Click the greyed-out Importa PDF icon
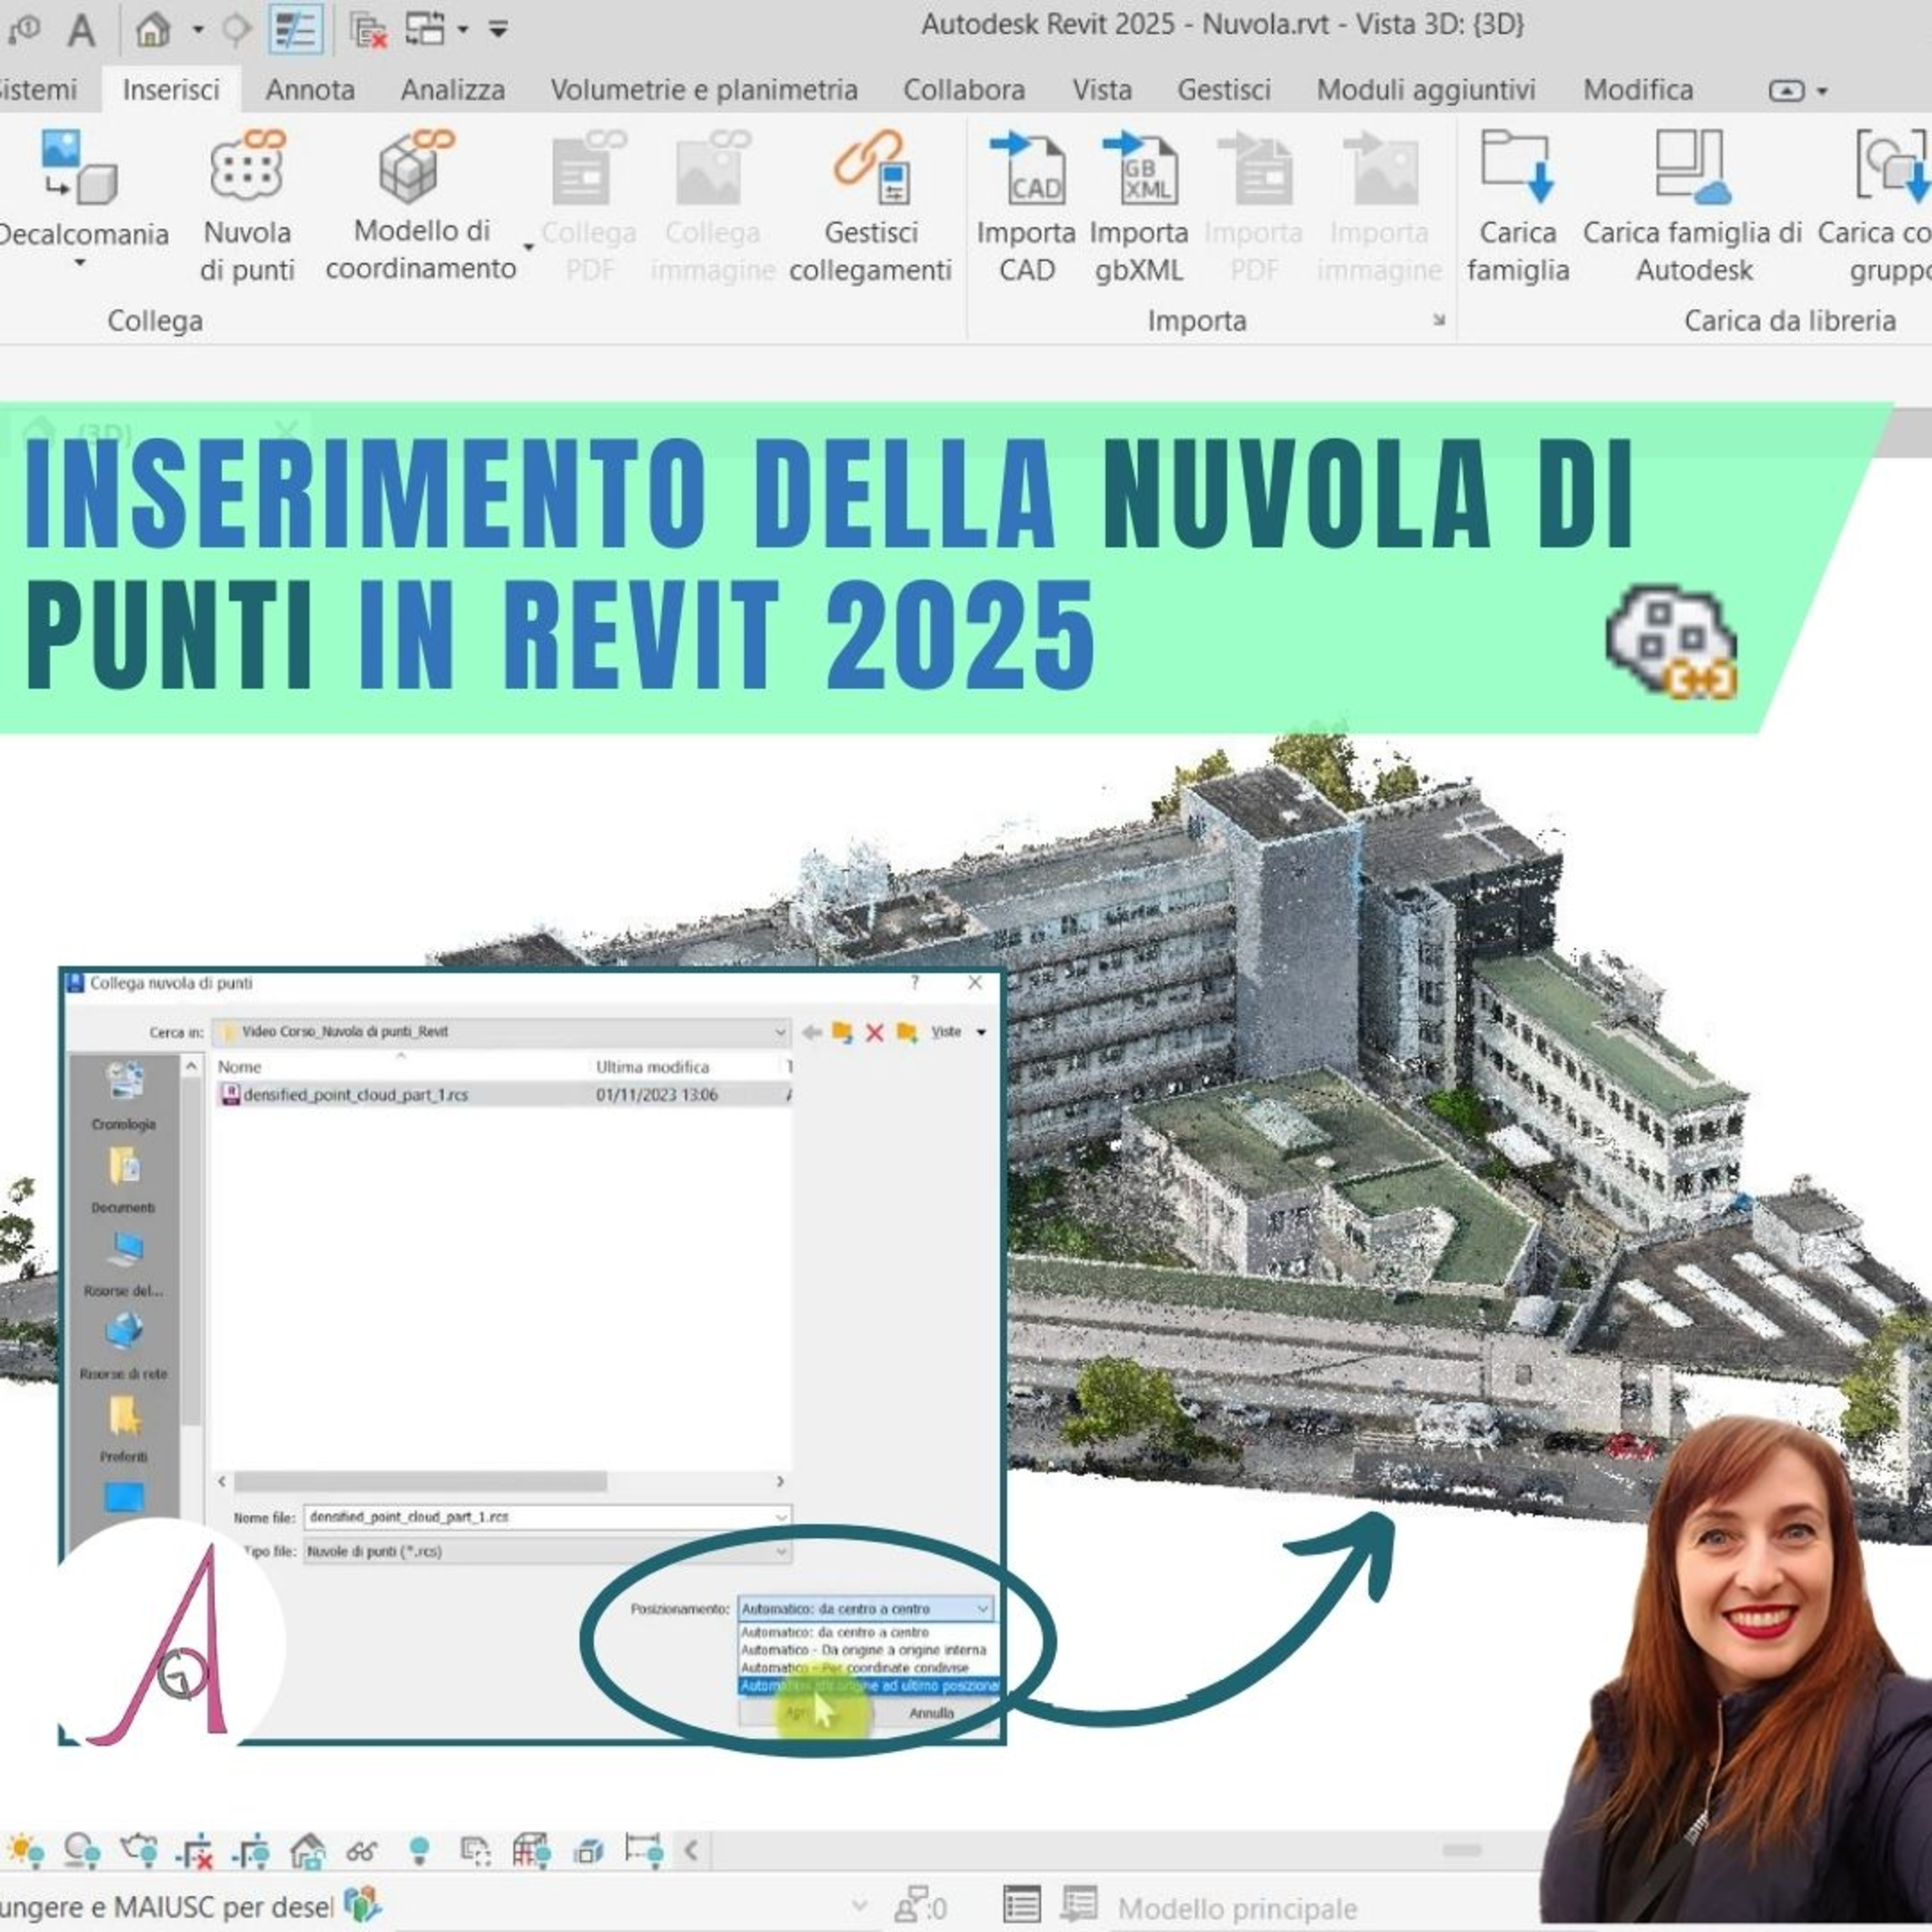 tap(1254, 167)
